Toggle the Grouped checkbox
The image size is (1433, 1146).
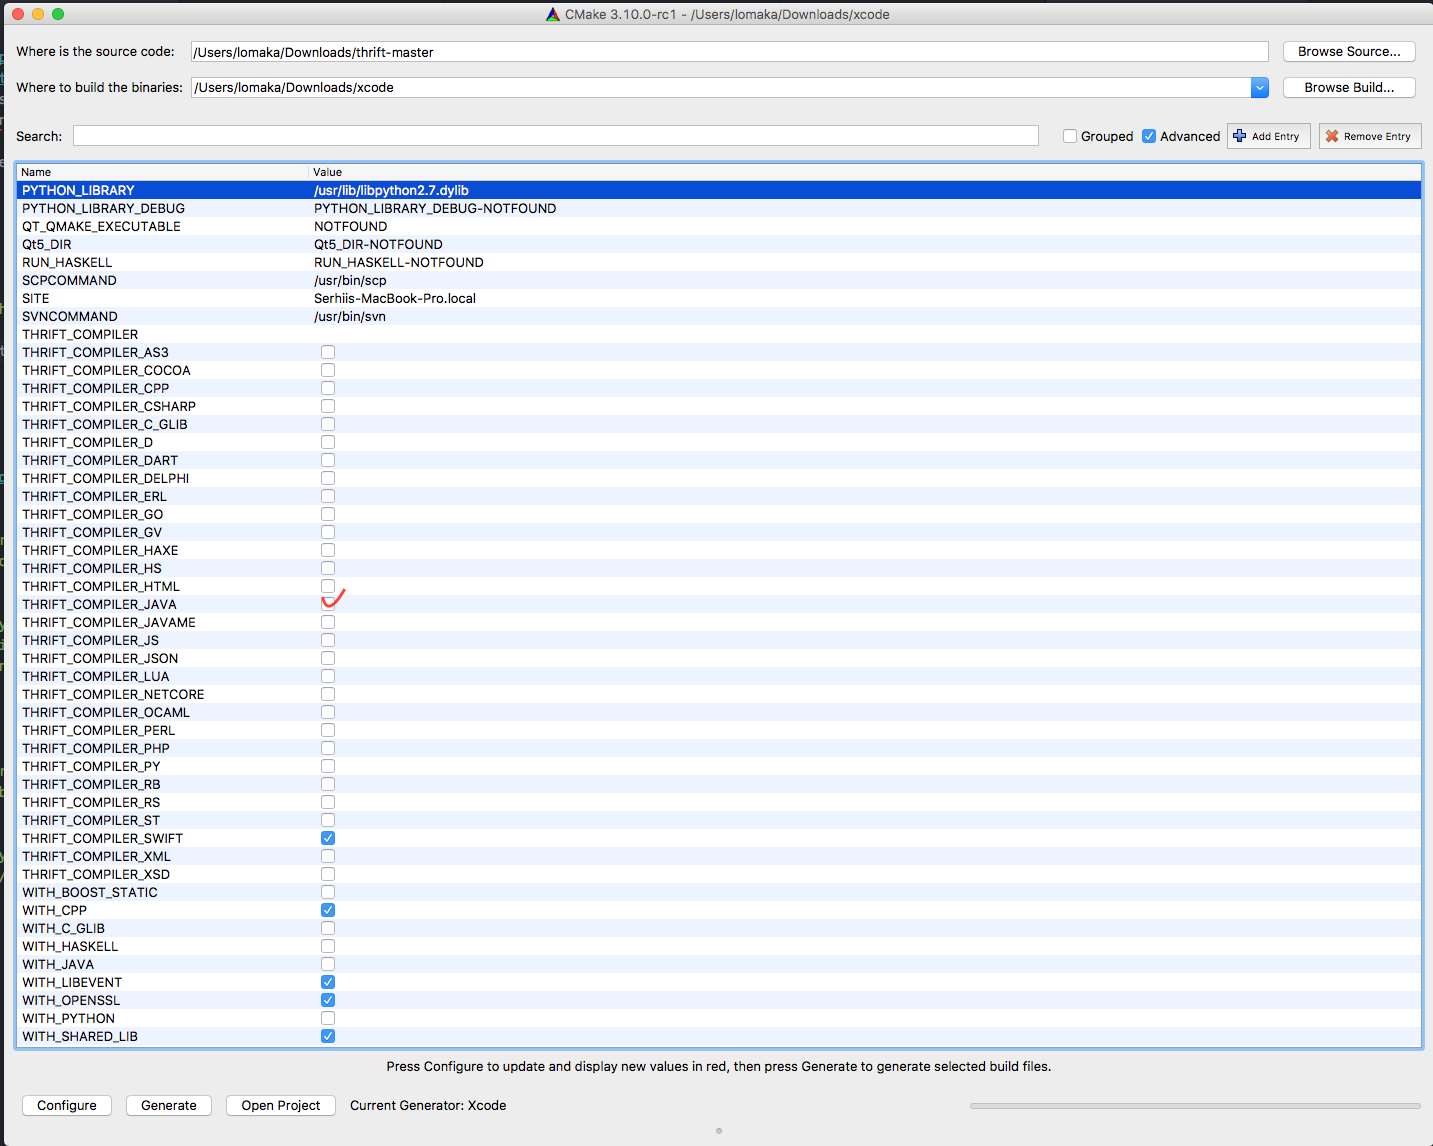pyautogui.click(x=1070, y=136)
